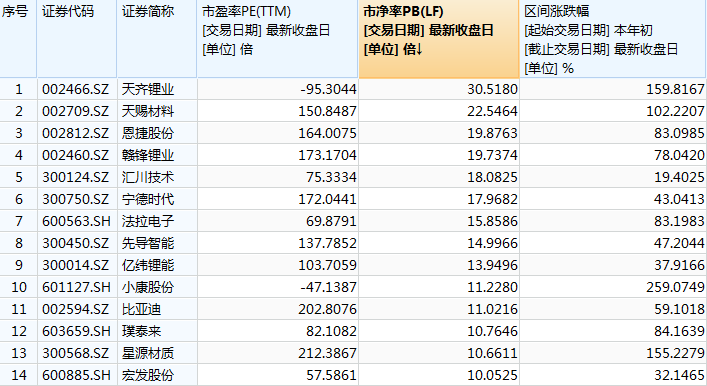The height and width of the screenshot is (386, 707).
Task: Select stock code 300568.SZ
Action: tap(76, 354)
